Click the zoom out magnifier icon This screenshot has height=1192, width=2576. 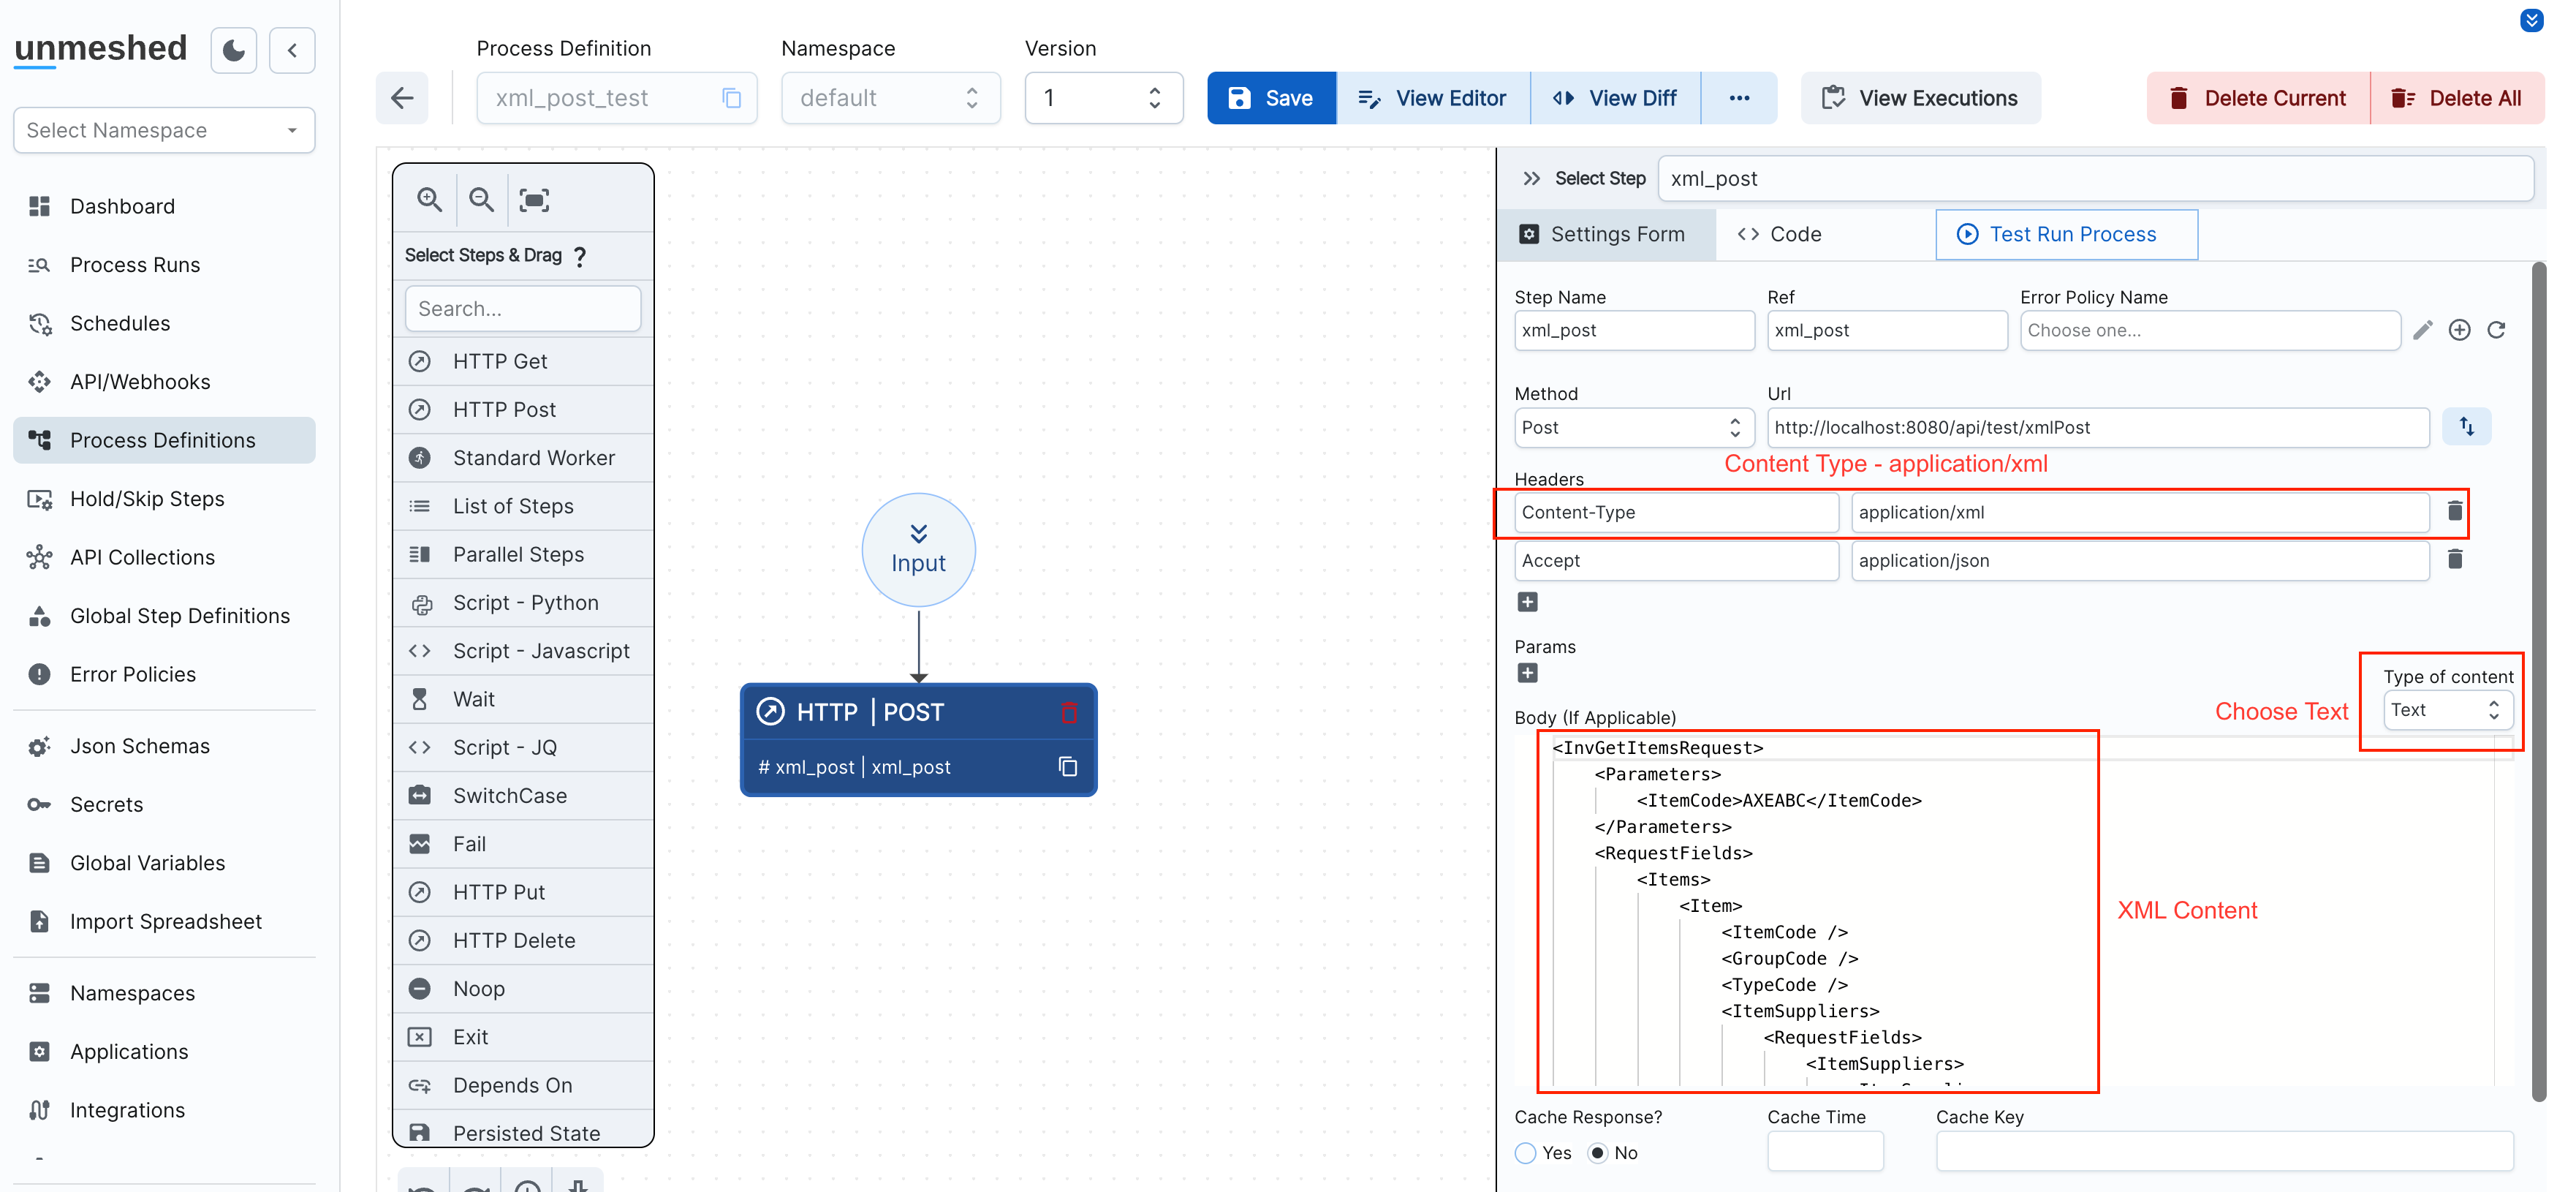click(481, 200)
